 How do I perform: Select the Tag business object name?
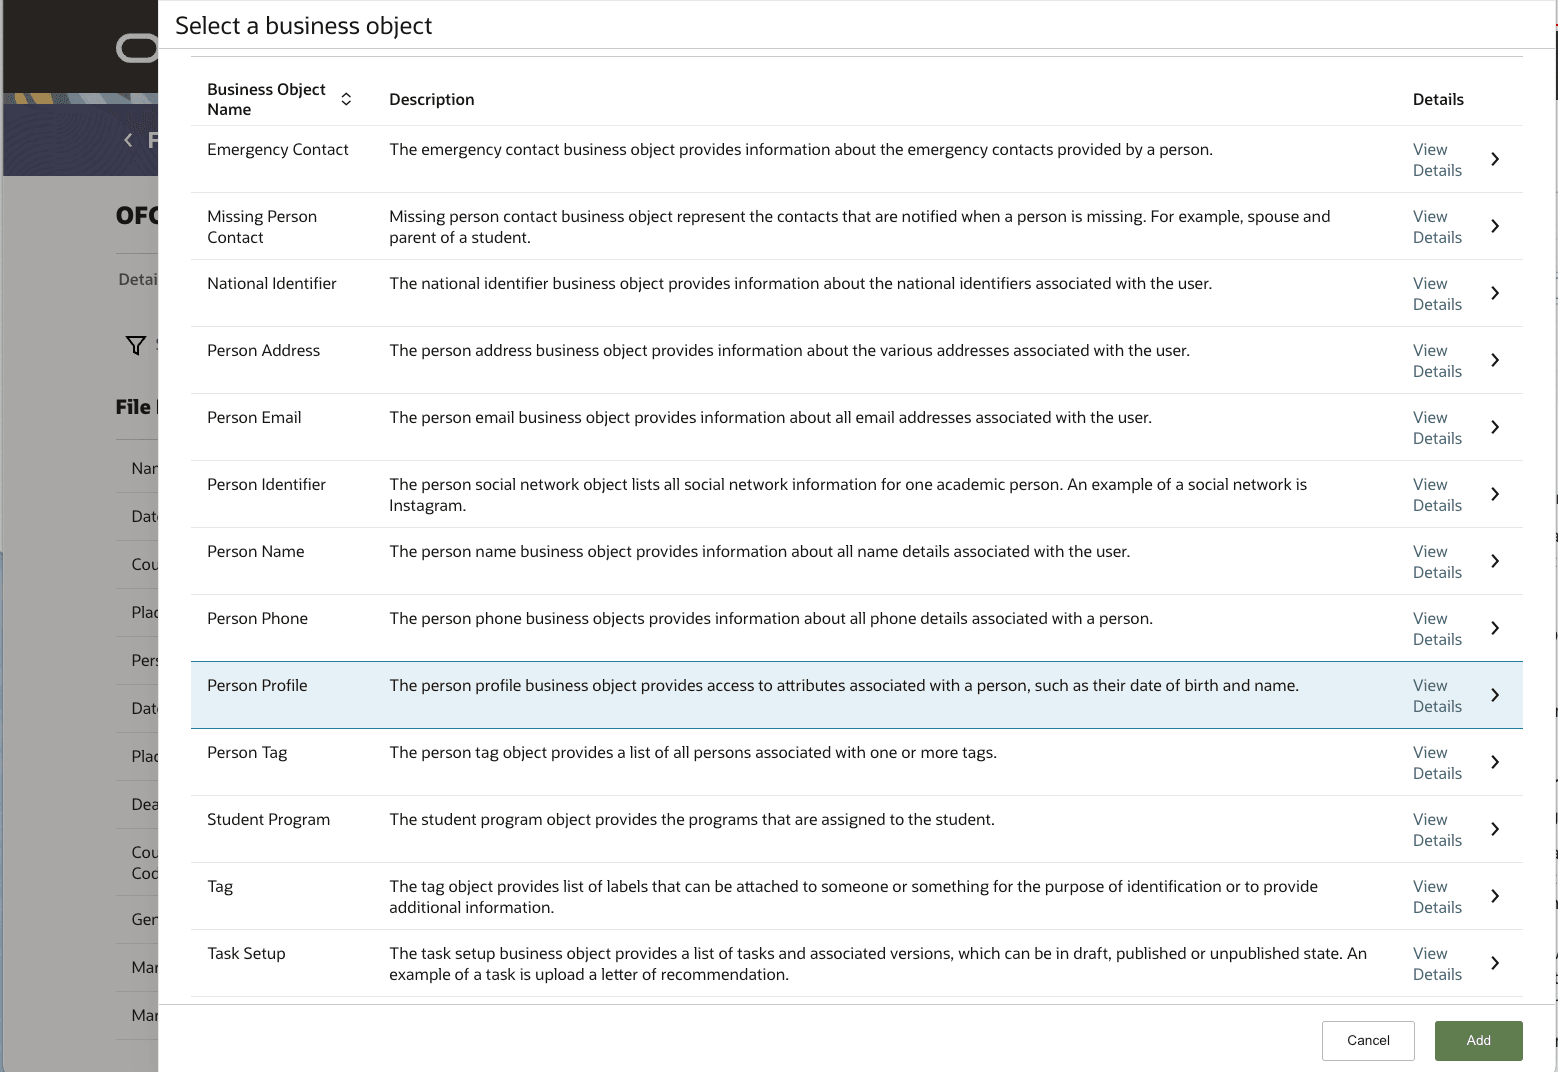(220, 887)
